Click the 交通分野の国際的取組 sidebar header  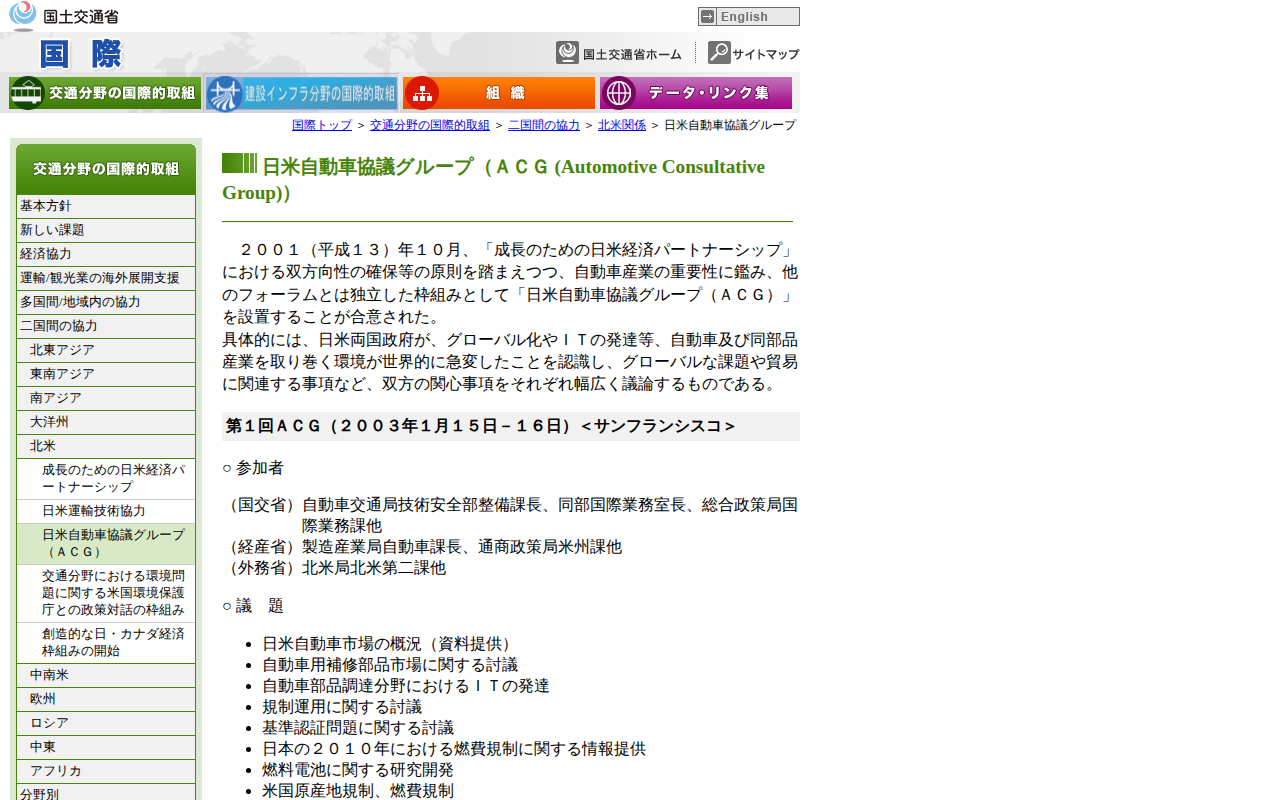tap(106, 169)
